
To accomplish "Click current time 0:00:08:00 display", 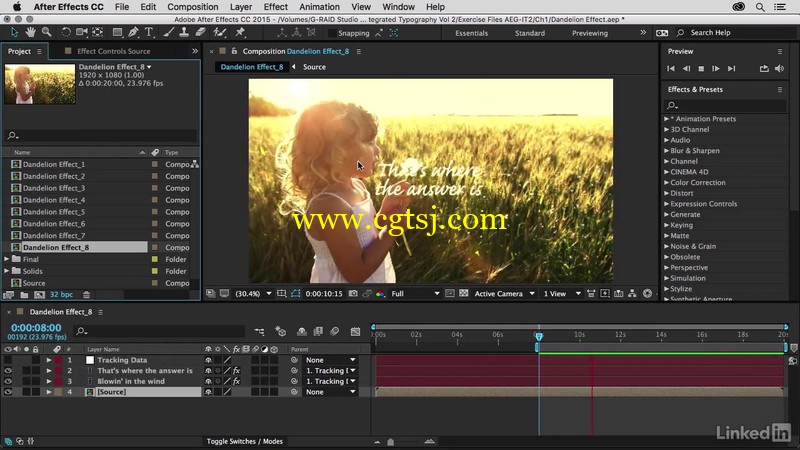I will (x=36, y=328).
